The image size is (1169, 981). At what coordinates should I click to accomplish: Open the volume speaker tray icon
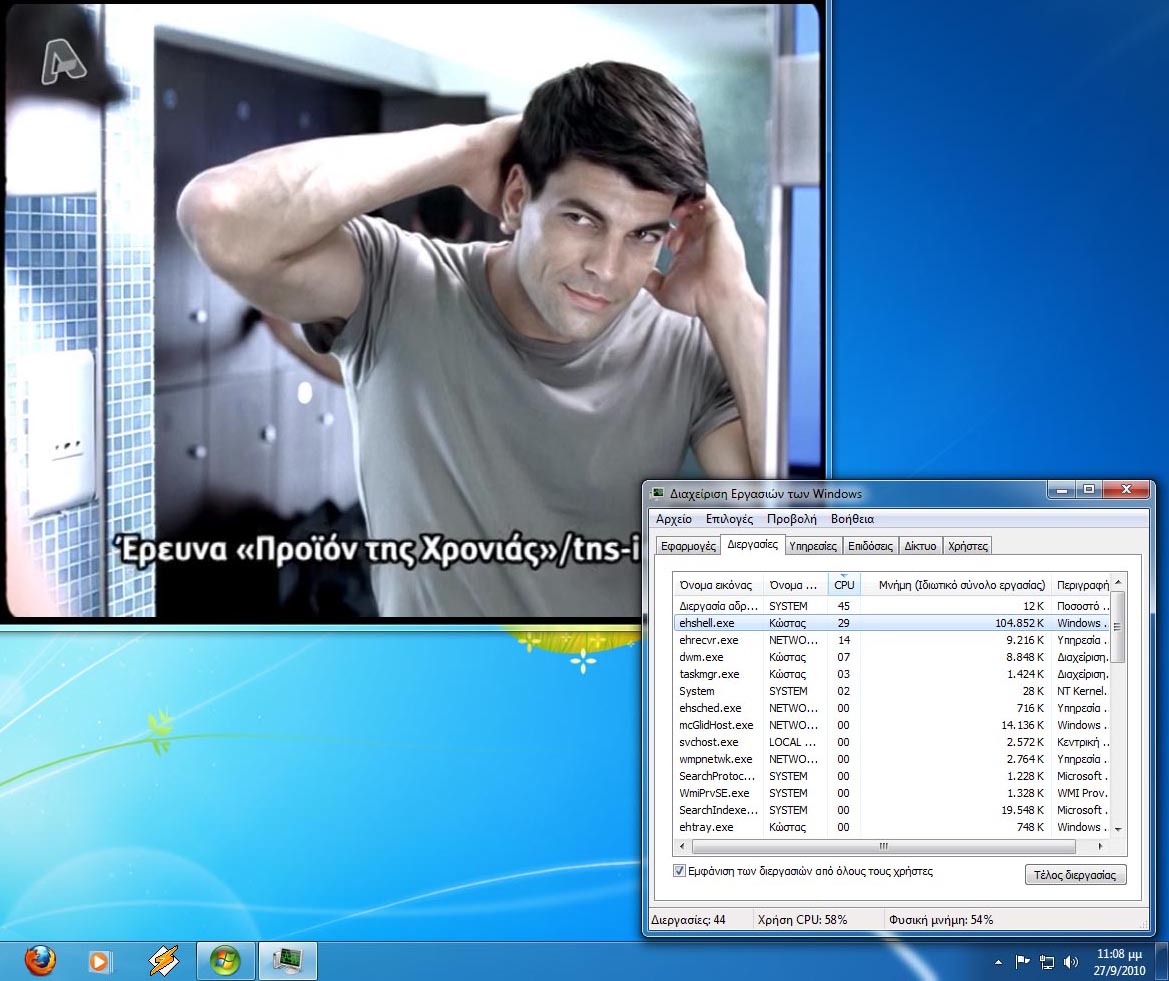coord(1071,962)
